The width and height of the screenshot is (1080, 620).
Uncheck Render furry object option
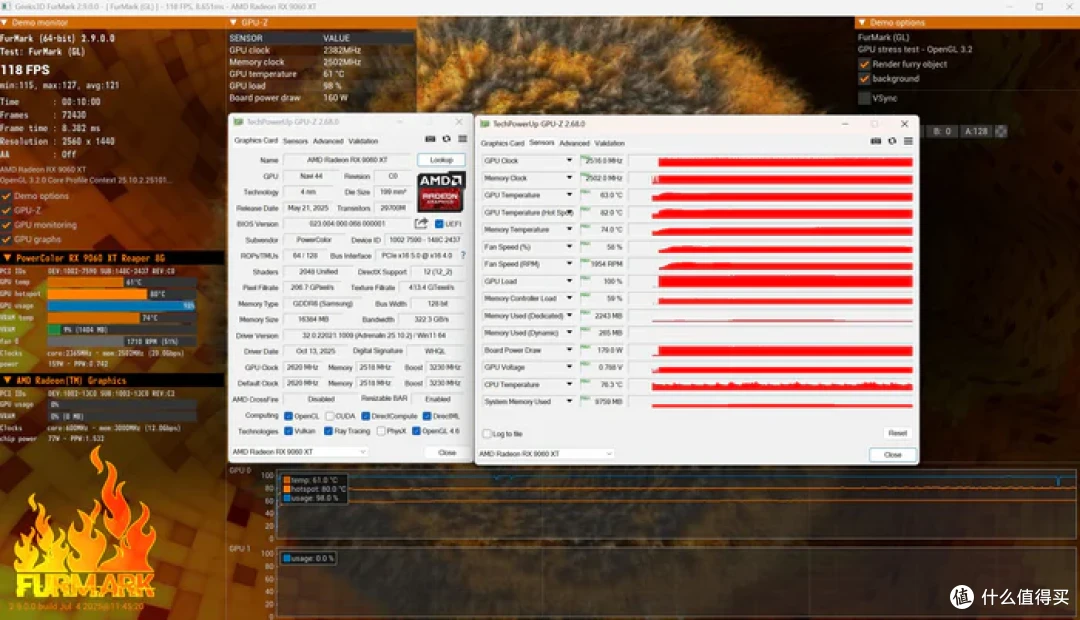[864, 64]
